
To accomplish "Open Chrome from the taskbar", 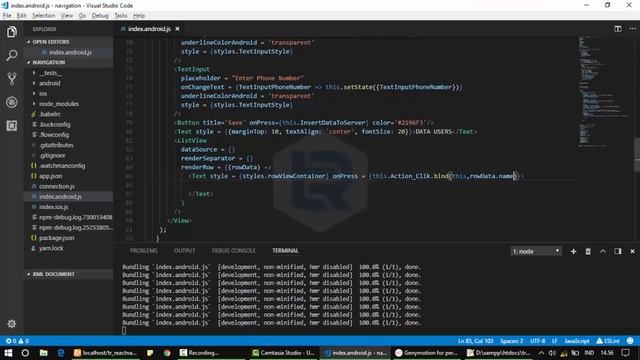I will tap(167, 353).
